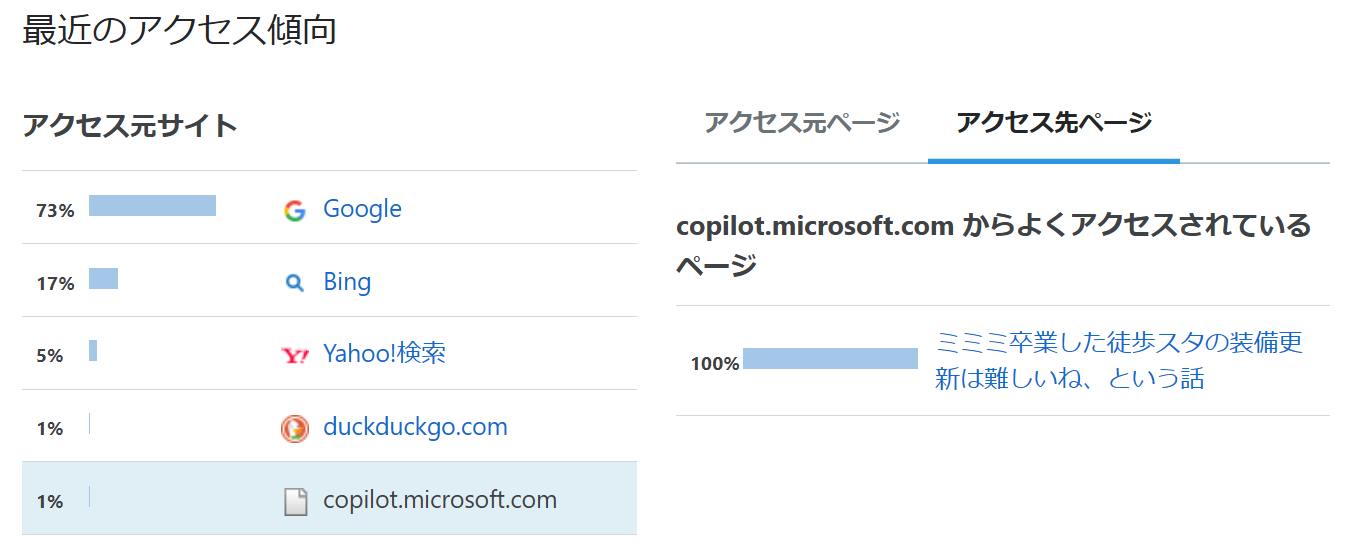Open the Yahoo!検索 referrer link
This screenshot has height=551, width=1352.
coord(384,354)
